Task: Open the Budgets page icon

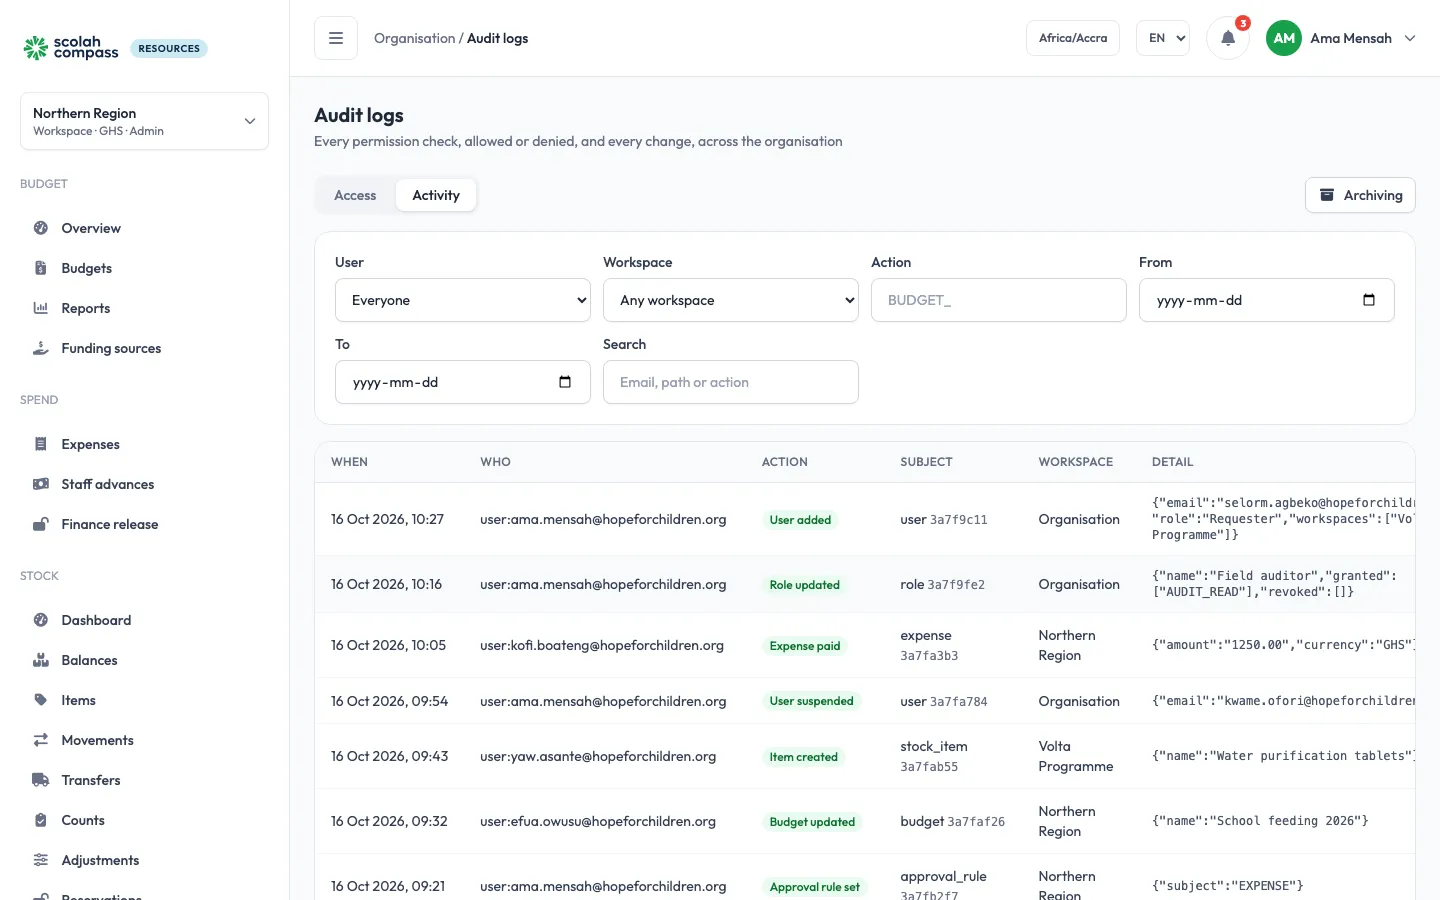Action: pyautogui.click(x=41, y=268)
